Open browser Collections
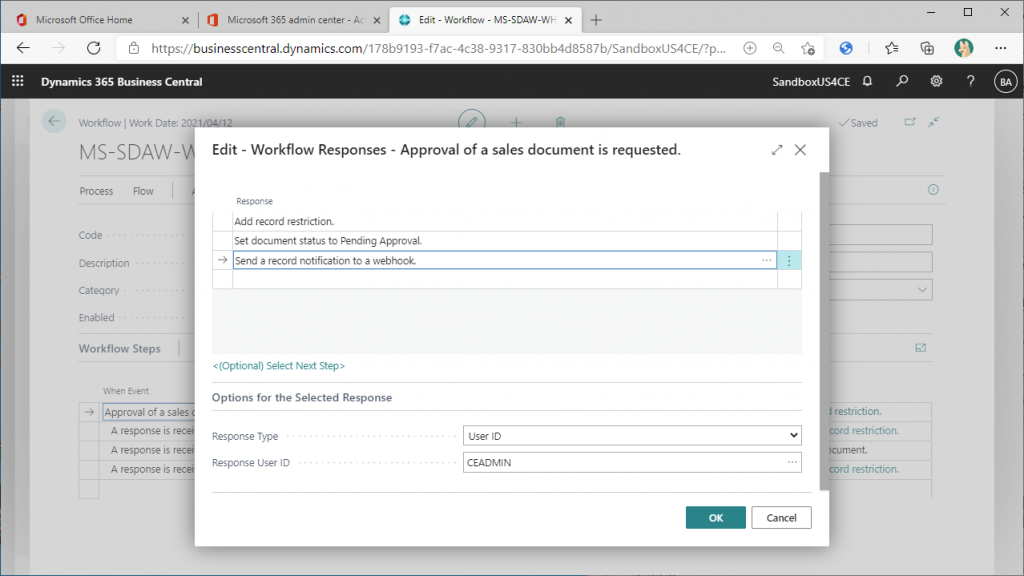Image resolution: width=1024 pixels, height=576 pixels. (x=927, y=48)
